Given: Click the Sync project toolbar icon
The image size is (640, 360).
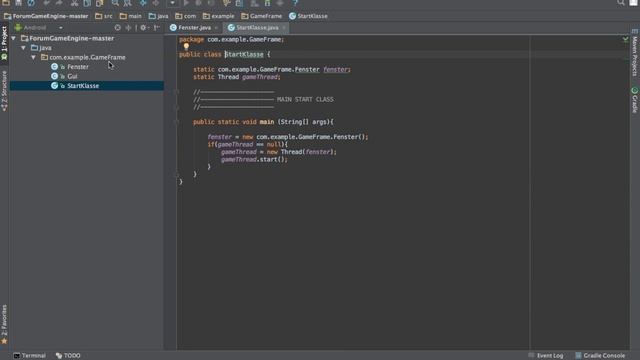Looking at the screenshot, I should point(31,3).
